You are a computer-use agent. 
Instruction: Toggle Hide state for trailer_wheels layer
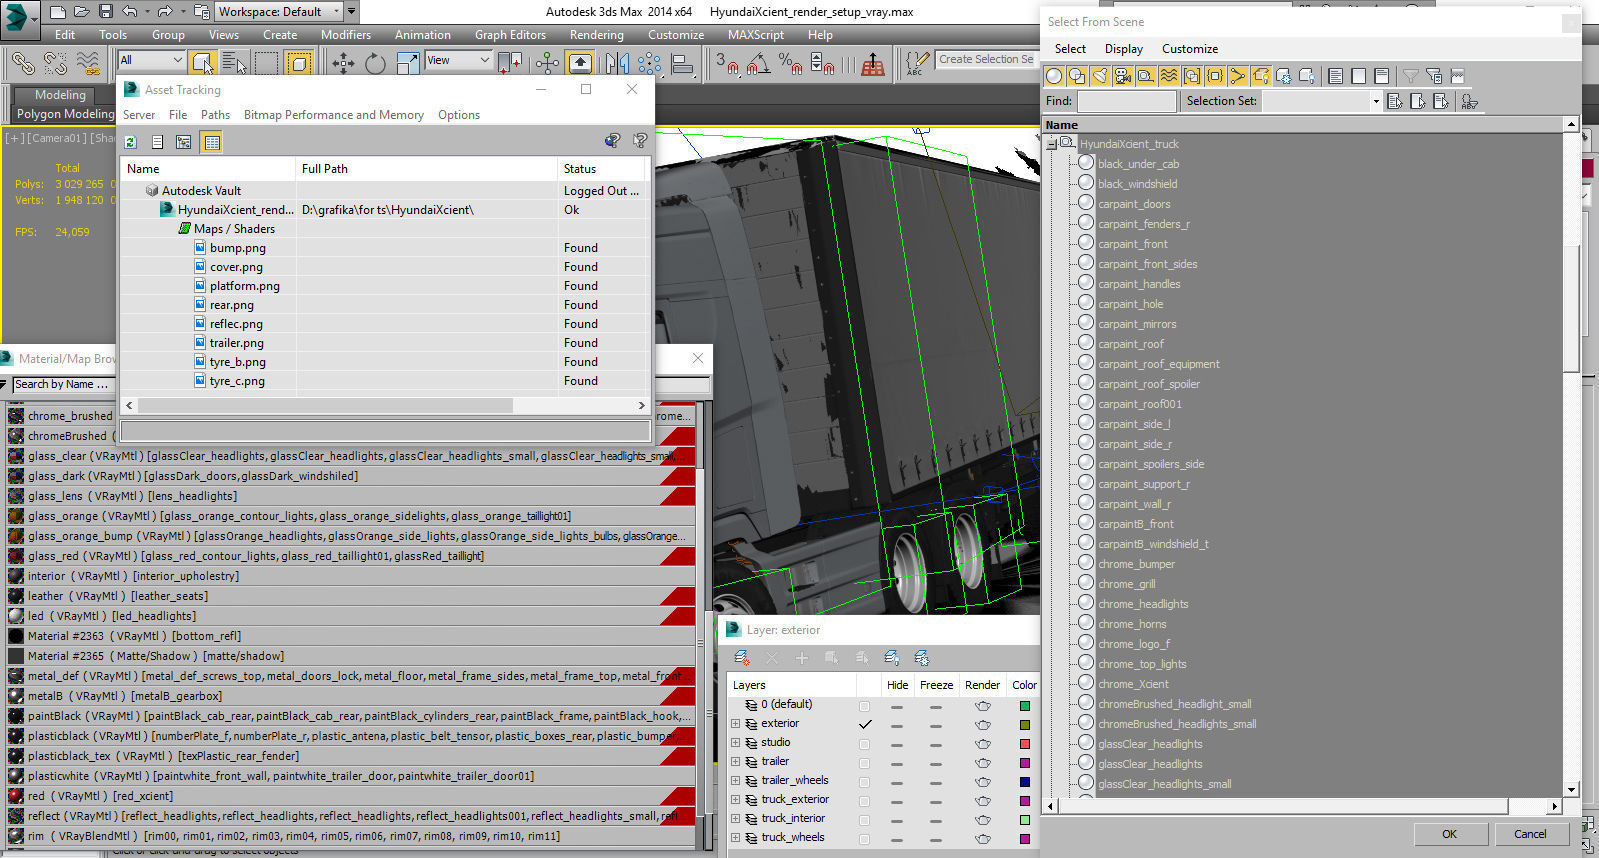point(897,782)
